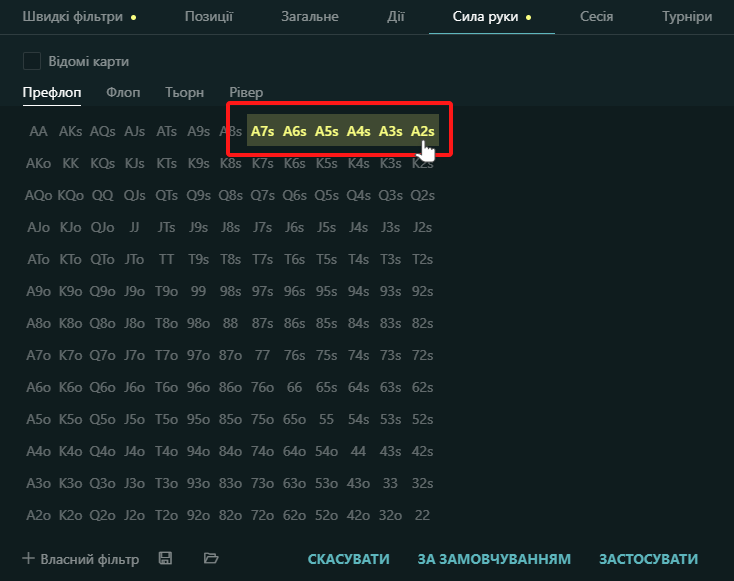Open the Загальне tab
734x581 pixels.
pos(310,17)
